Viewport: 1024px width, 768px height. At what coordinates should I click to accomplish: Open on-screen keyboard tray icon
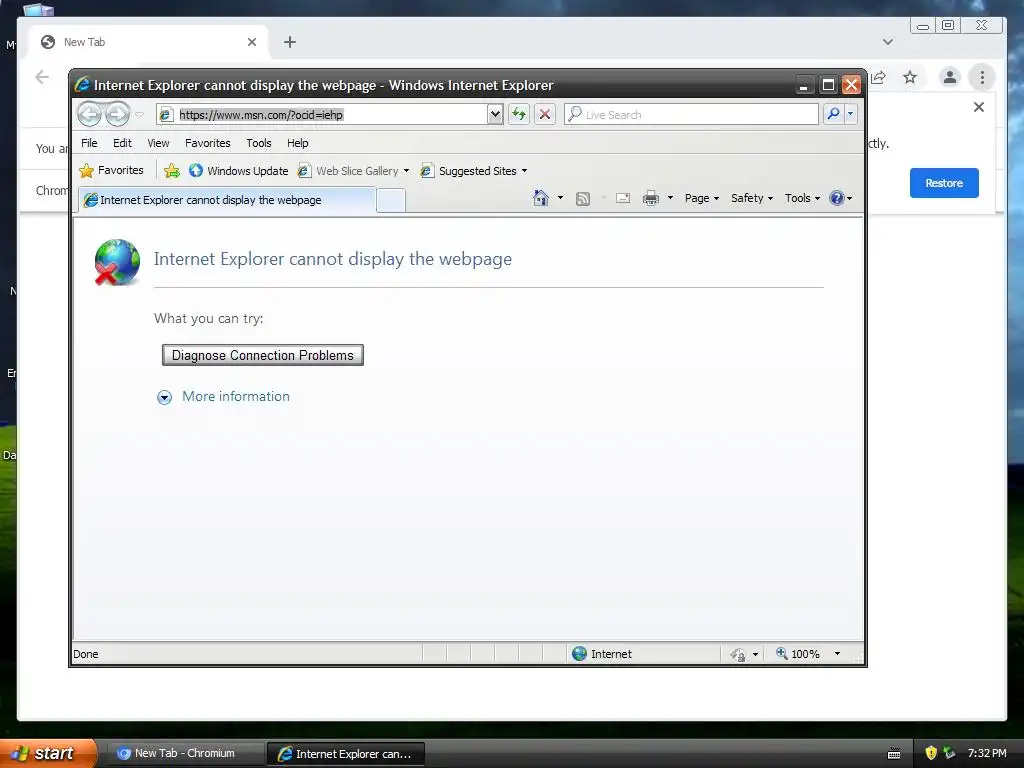pyautogui.click(x=894, y=754)
